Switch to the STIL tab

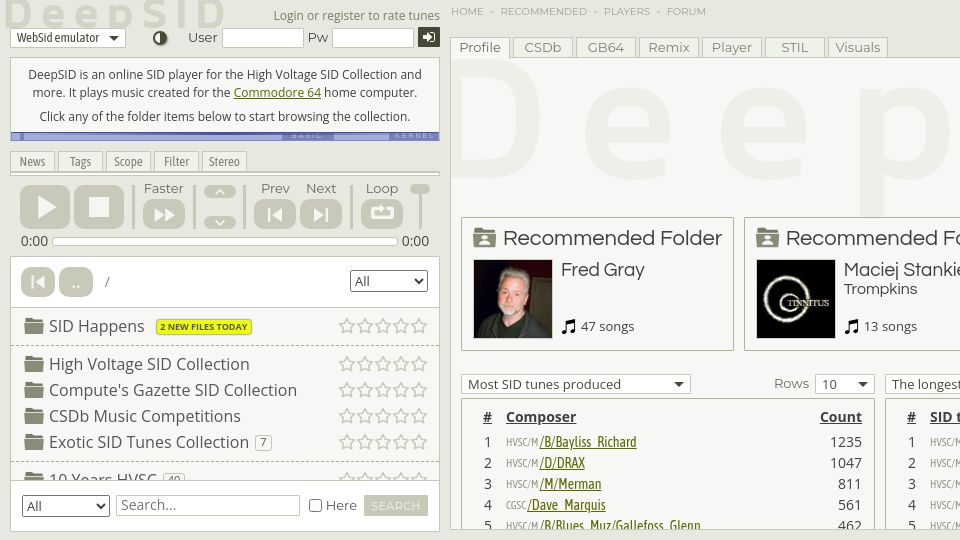coord(794,48)
